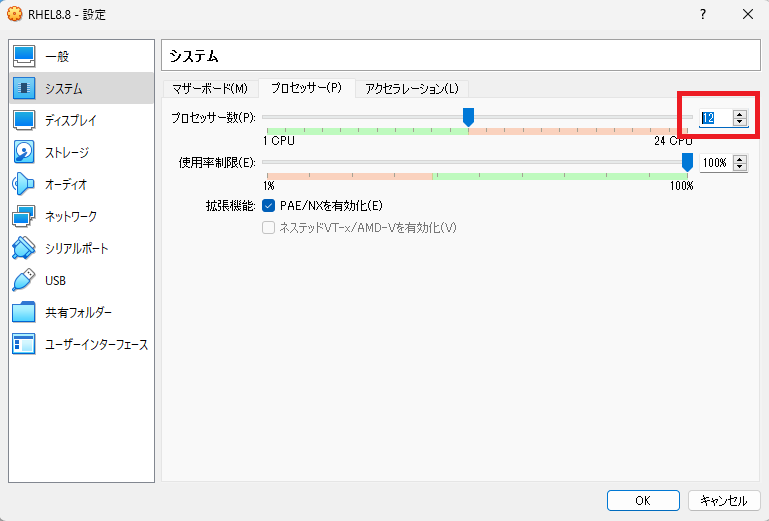
Task: Select the システム chip icon
Action: pyautogui.click(x=24, y=88)
